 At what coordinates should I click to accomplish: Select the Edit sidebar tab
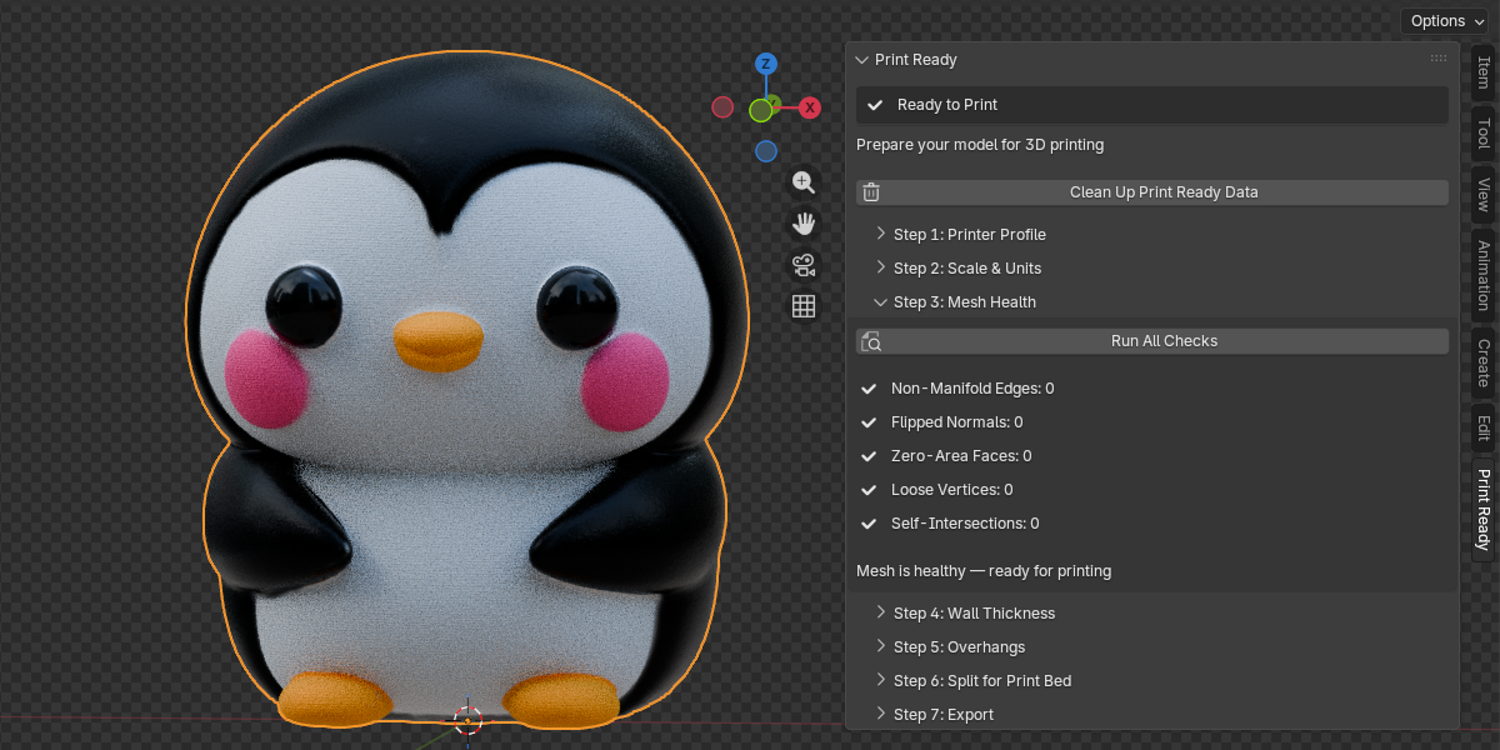point(1483,427)
